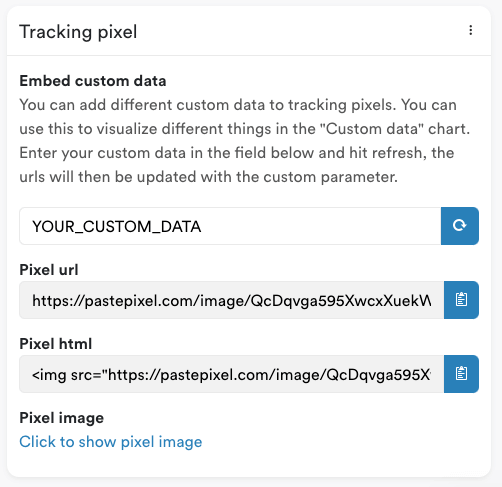Click the Tracking pixel card title
This screenshot has width=502, height=487.
[78, 32]
